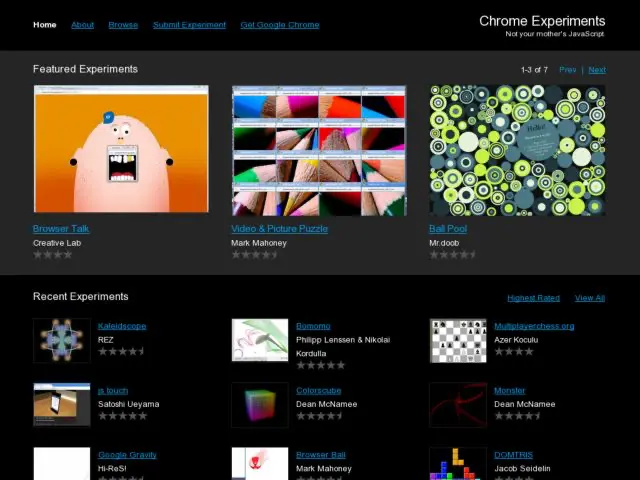
Task: Open the Ball Pool title link
Action: (x=448, y=229)
